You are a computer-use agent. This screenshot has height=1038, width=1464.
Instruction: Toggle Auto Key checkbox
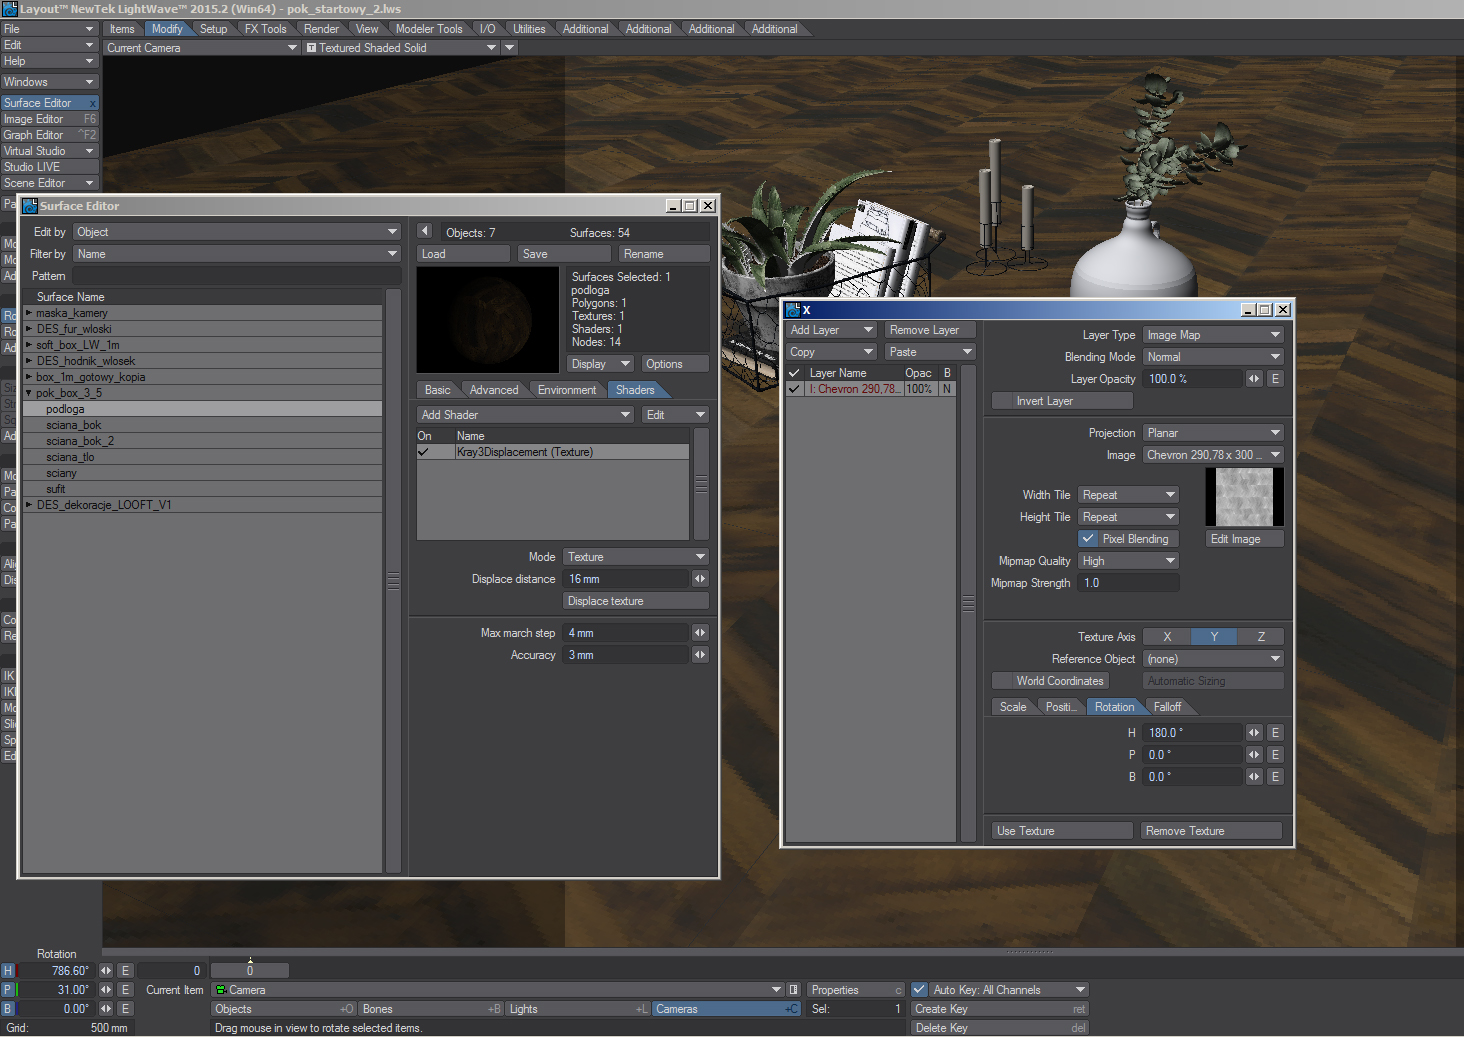(920, 990)
